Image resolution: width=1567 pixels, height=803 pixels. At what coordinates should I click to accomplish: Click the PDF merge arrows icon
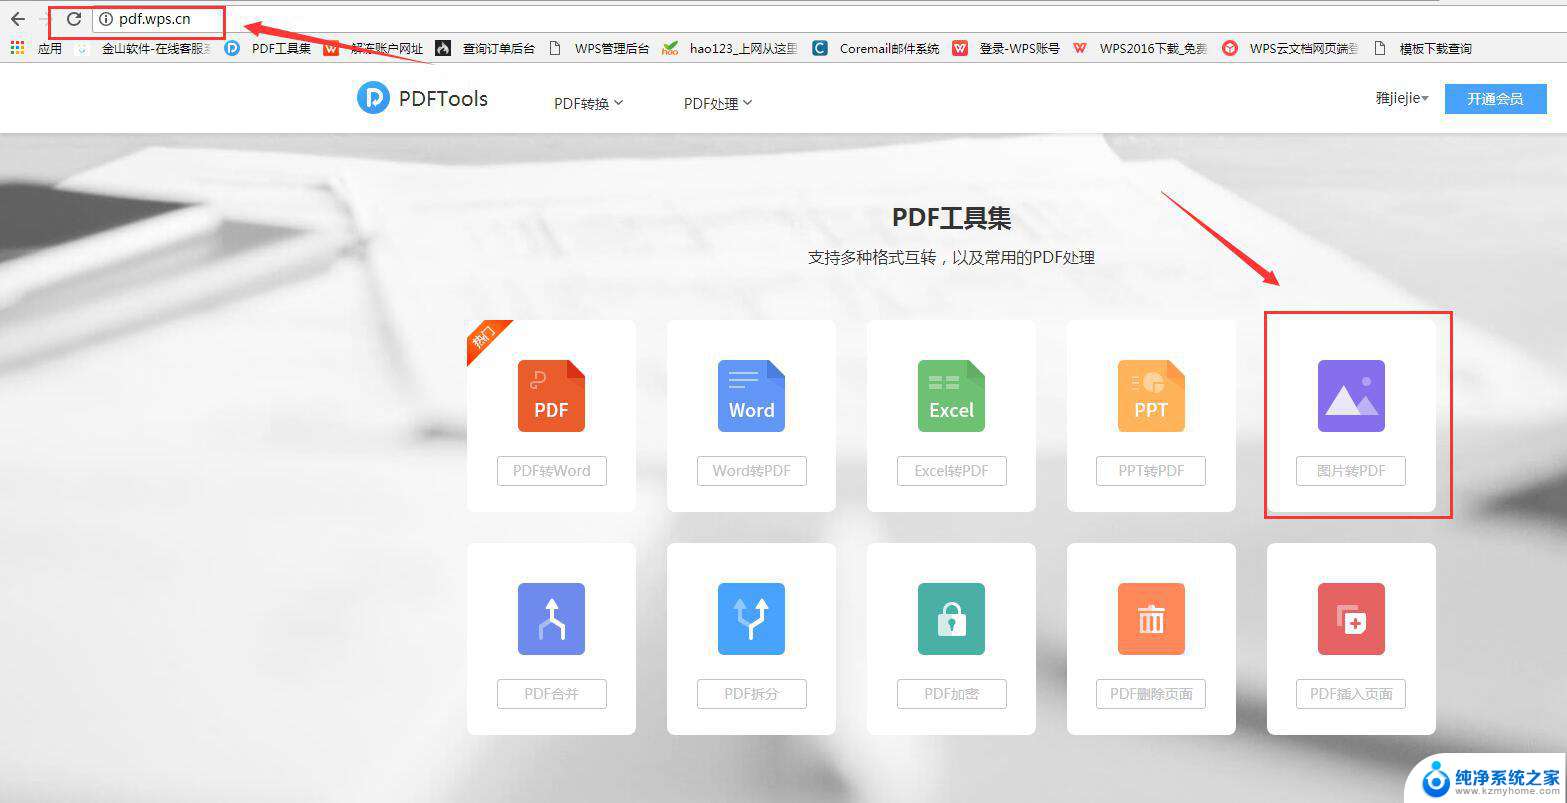pyautogui.click(x=551, y=619)
